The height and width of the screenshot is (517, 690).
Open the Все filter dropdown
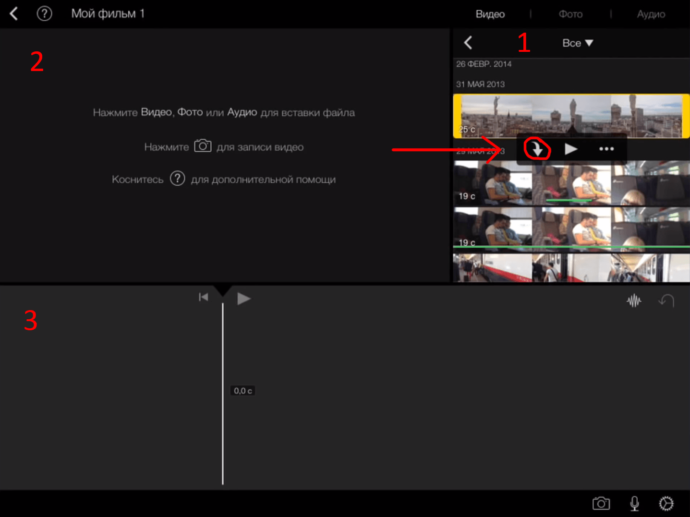577,43
